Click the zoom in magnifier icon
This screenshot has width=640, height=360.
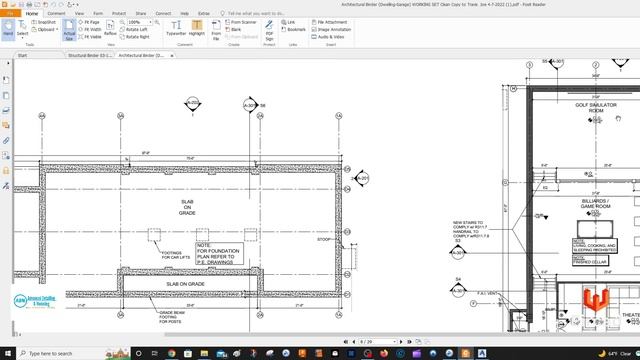click(x=157, y=22)
